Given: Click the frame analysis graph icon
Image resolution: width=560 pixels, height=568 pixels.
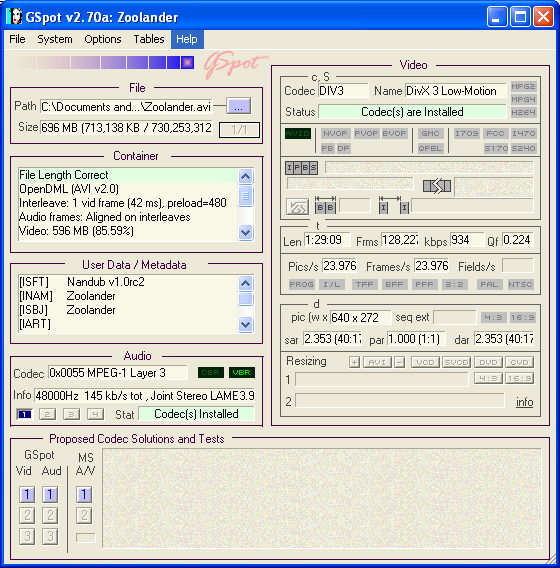Looking at the screenshot, I should [298, 207].
